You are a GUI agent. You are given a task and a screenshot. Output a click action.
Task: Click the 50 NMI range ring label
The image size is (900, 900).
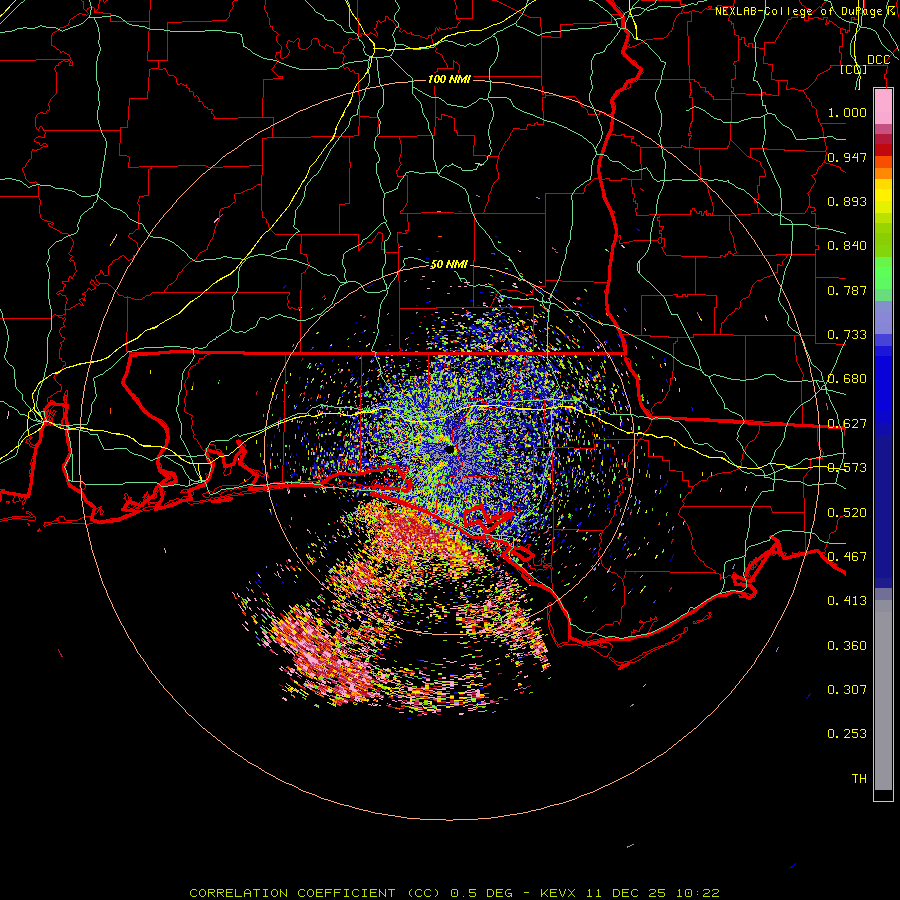[x=449, y=264]
